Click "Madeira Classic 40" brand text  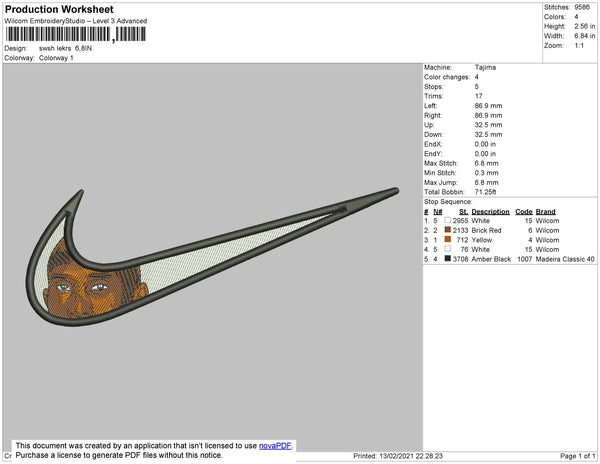(565, 259)
